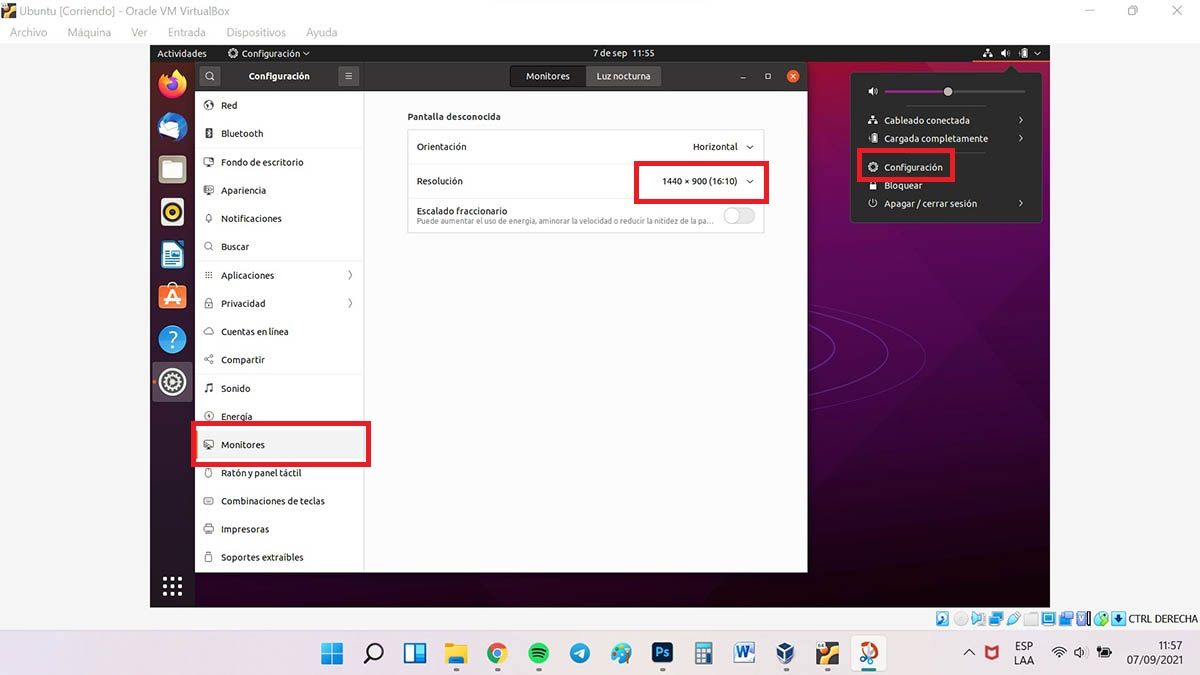This screenshot has height=675, width=1200.
Task: Switch to the Luz nocturna tab
Action: (623, 76)
